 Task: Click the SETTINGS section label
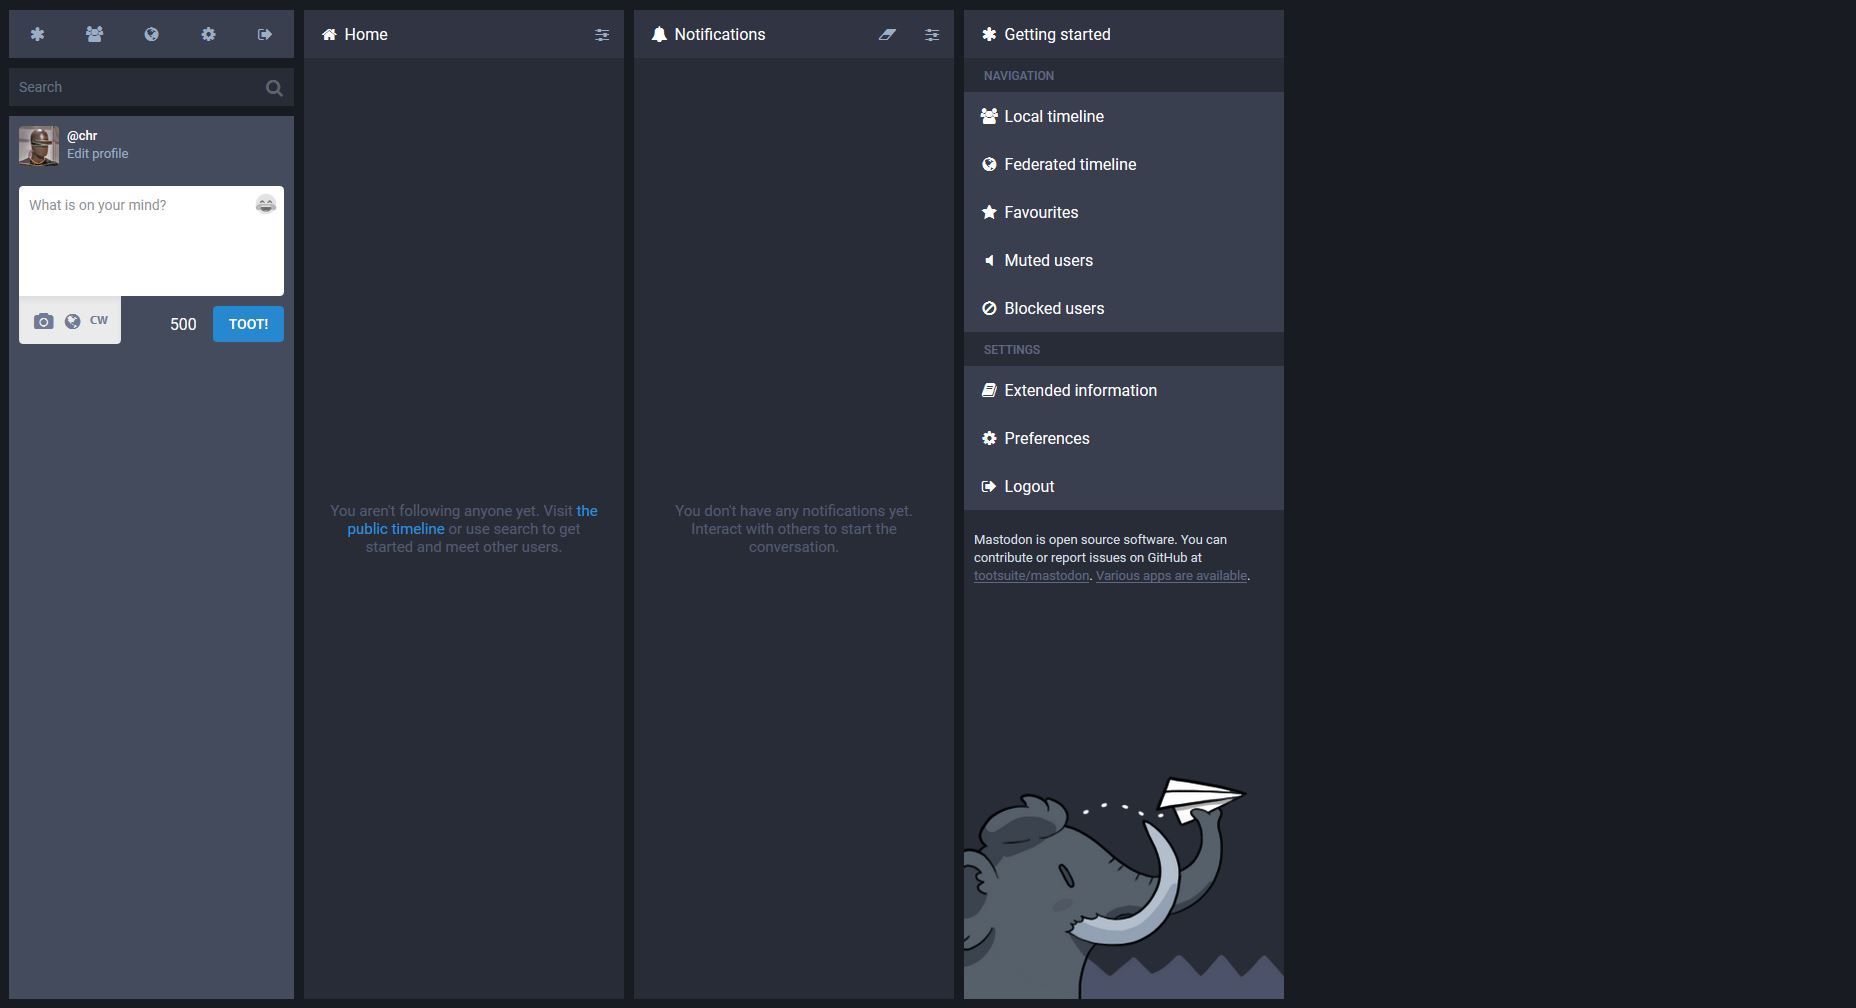pyautogui.click(x=1012, y=350)
